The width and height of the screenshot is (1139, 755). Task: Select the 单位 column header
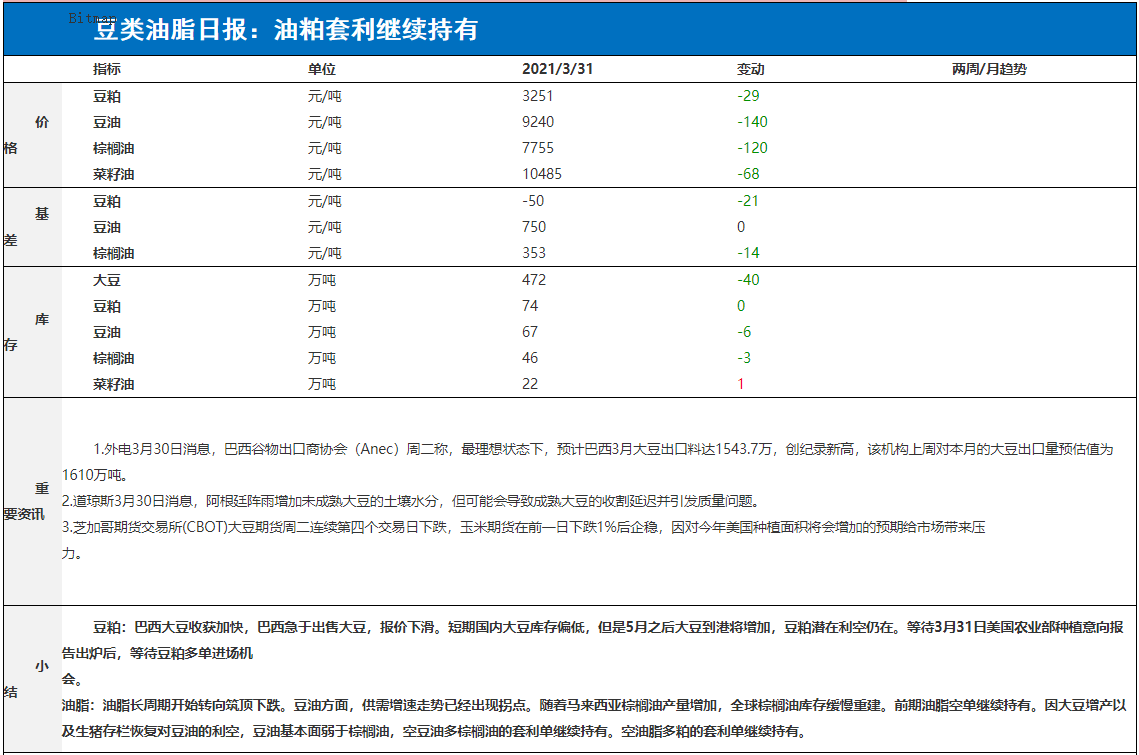click(x=322, y=69)
